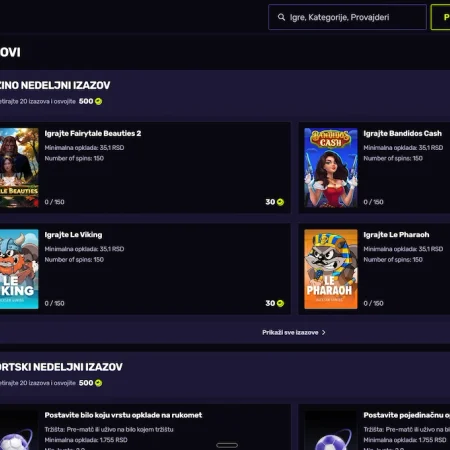
Task: Click the search magnifier icon
Action: pyautogui.click(x=281, y=17)
